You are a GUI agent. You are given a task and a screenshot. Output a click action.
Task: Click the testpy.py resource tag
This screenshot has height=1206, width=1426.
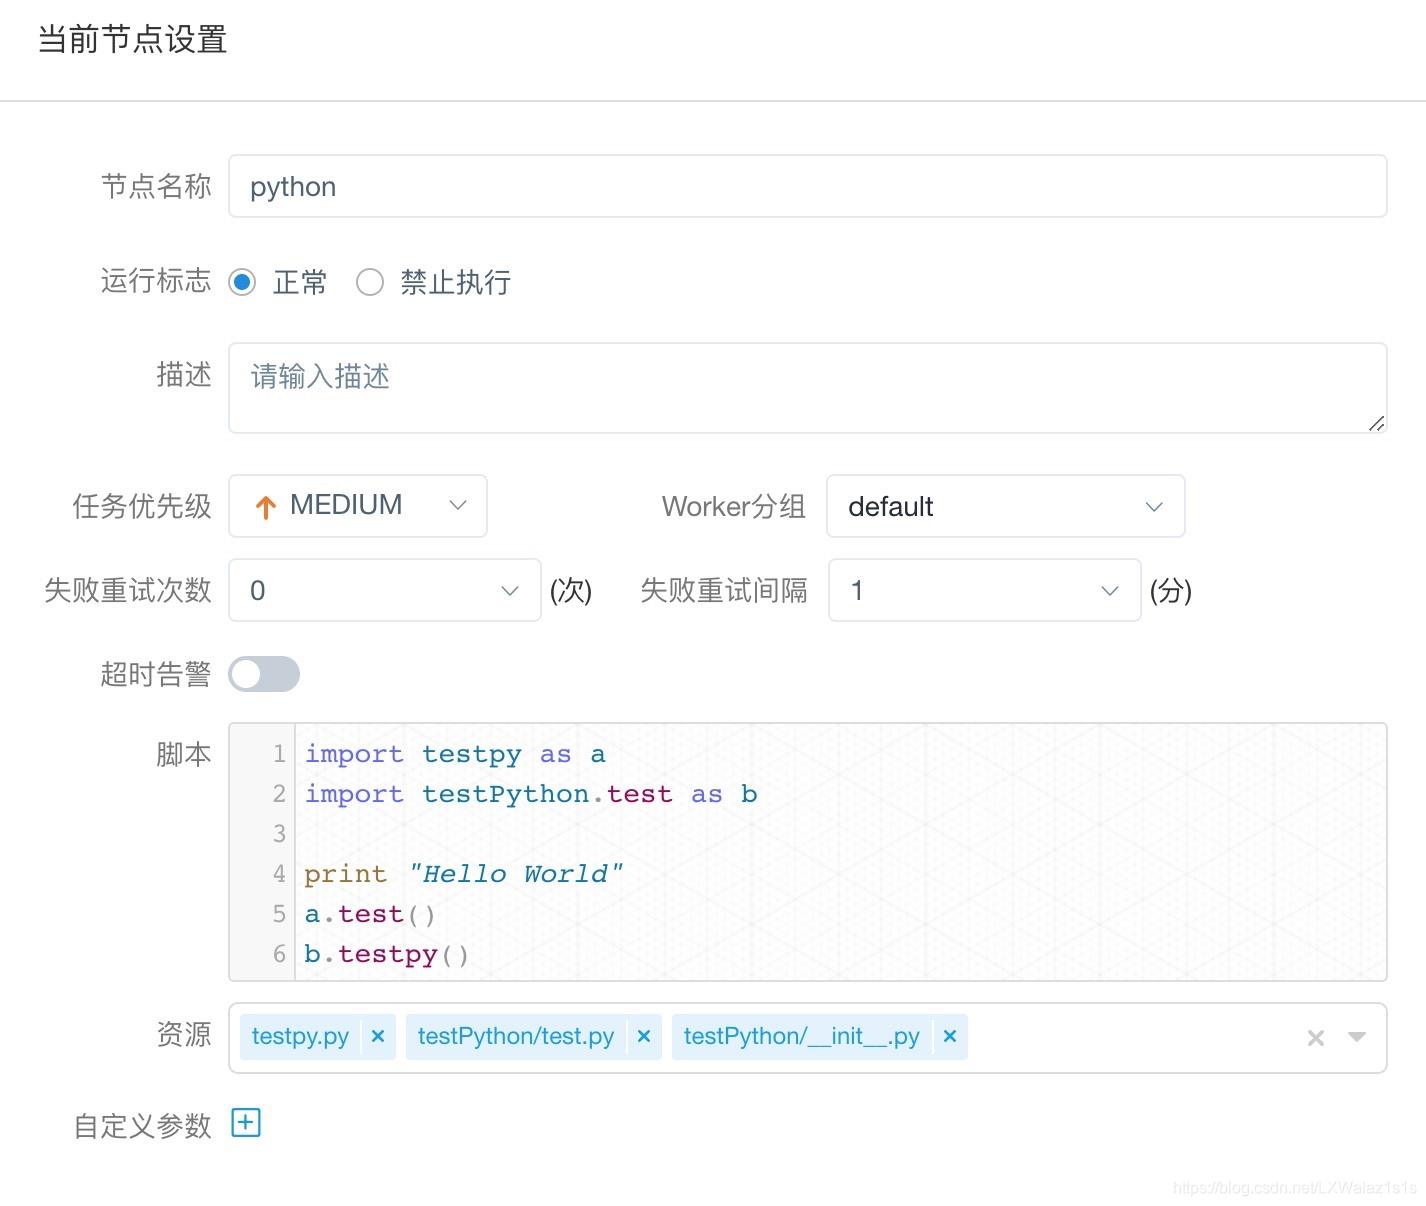(300, 1036)
